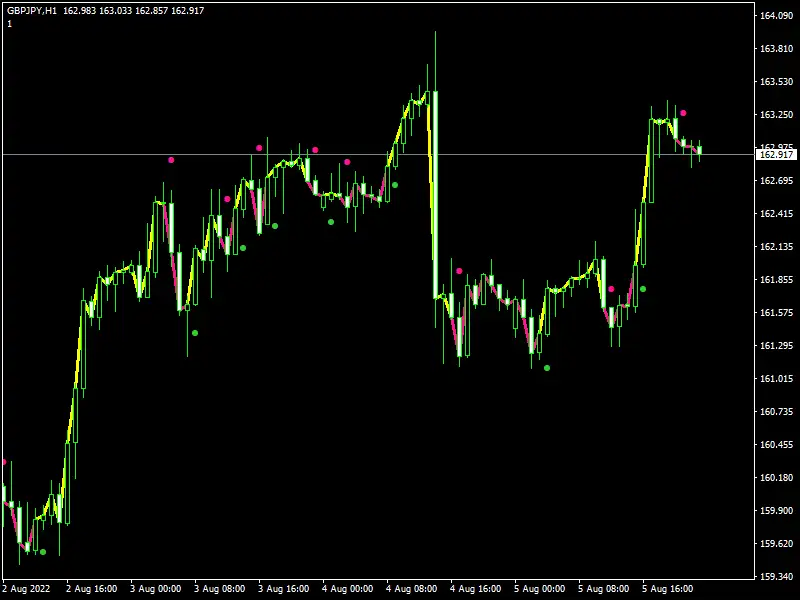Click the 159.340 price axis label
800x600 pixels.
(x=777, y=577)
